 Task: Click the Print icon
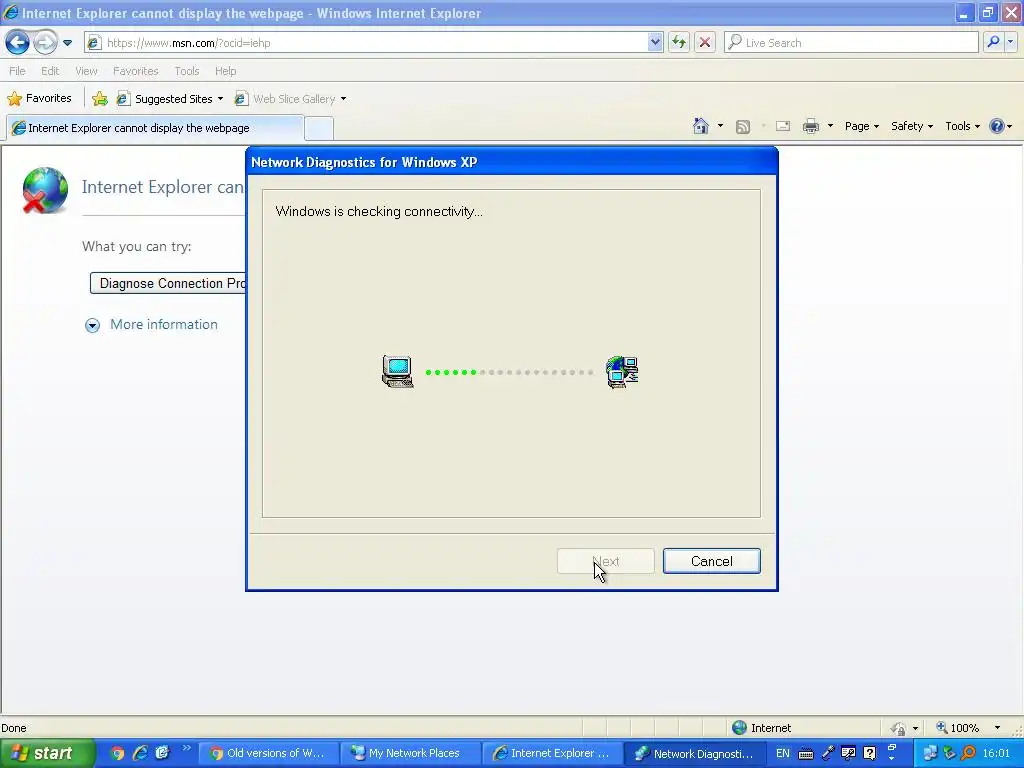[810, 127]
